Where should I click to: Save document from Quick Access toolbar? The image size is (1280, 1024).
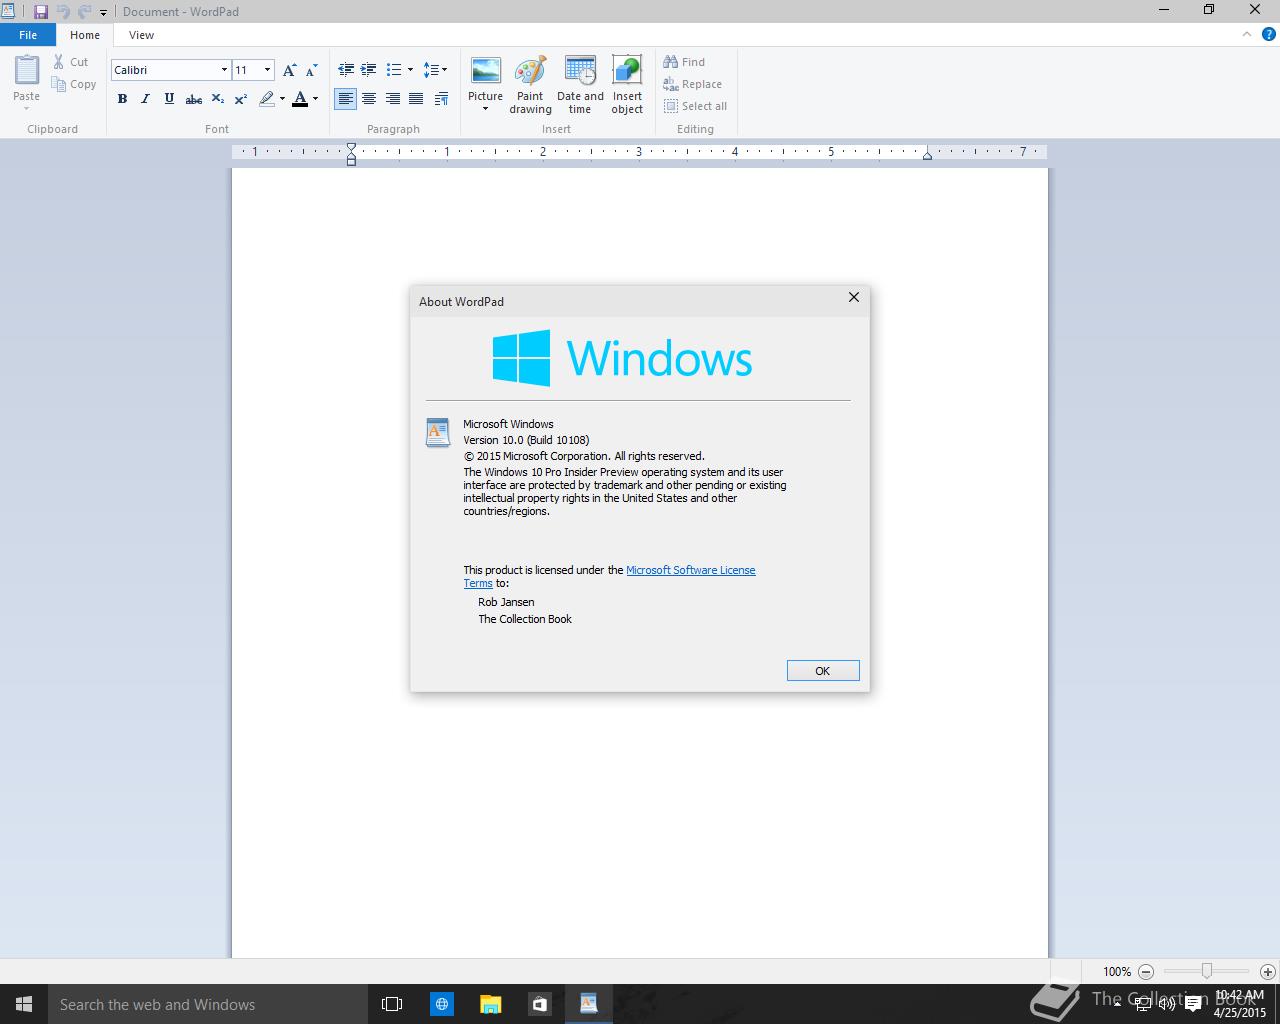[x=41, y=12]
